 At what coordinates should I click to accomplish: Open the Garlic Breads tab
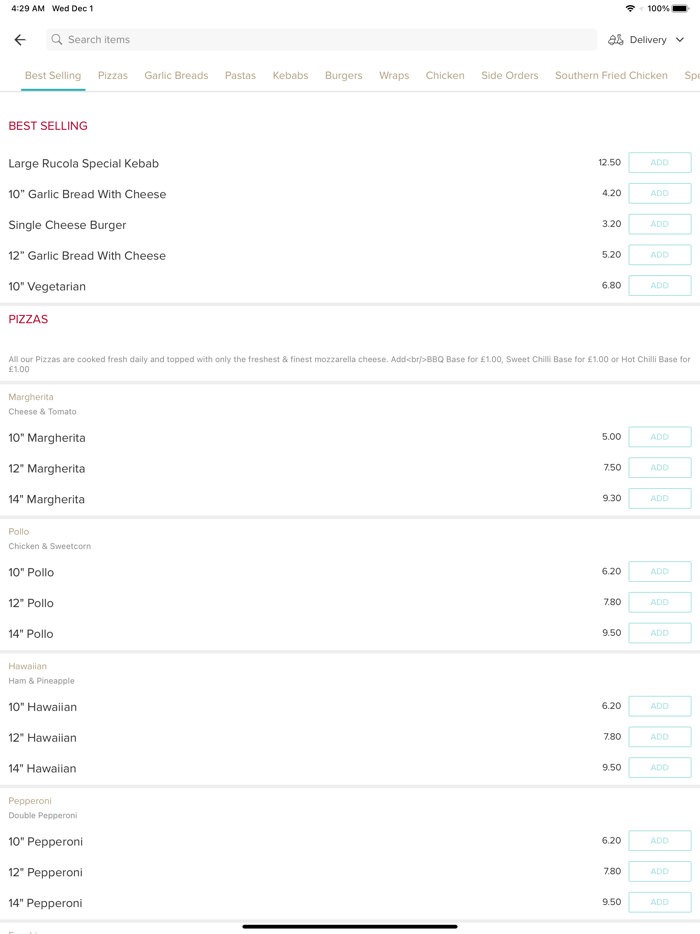176,76
